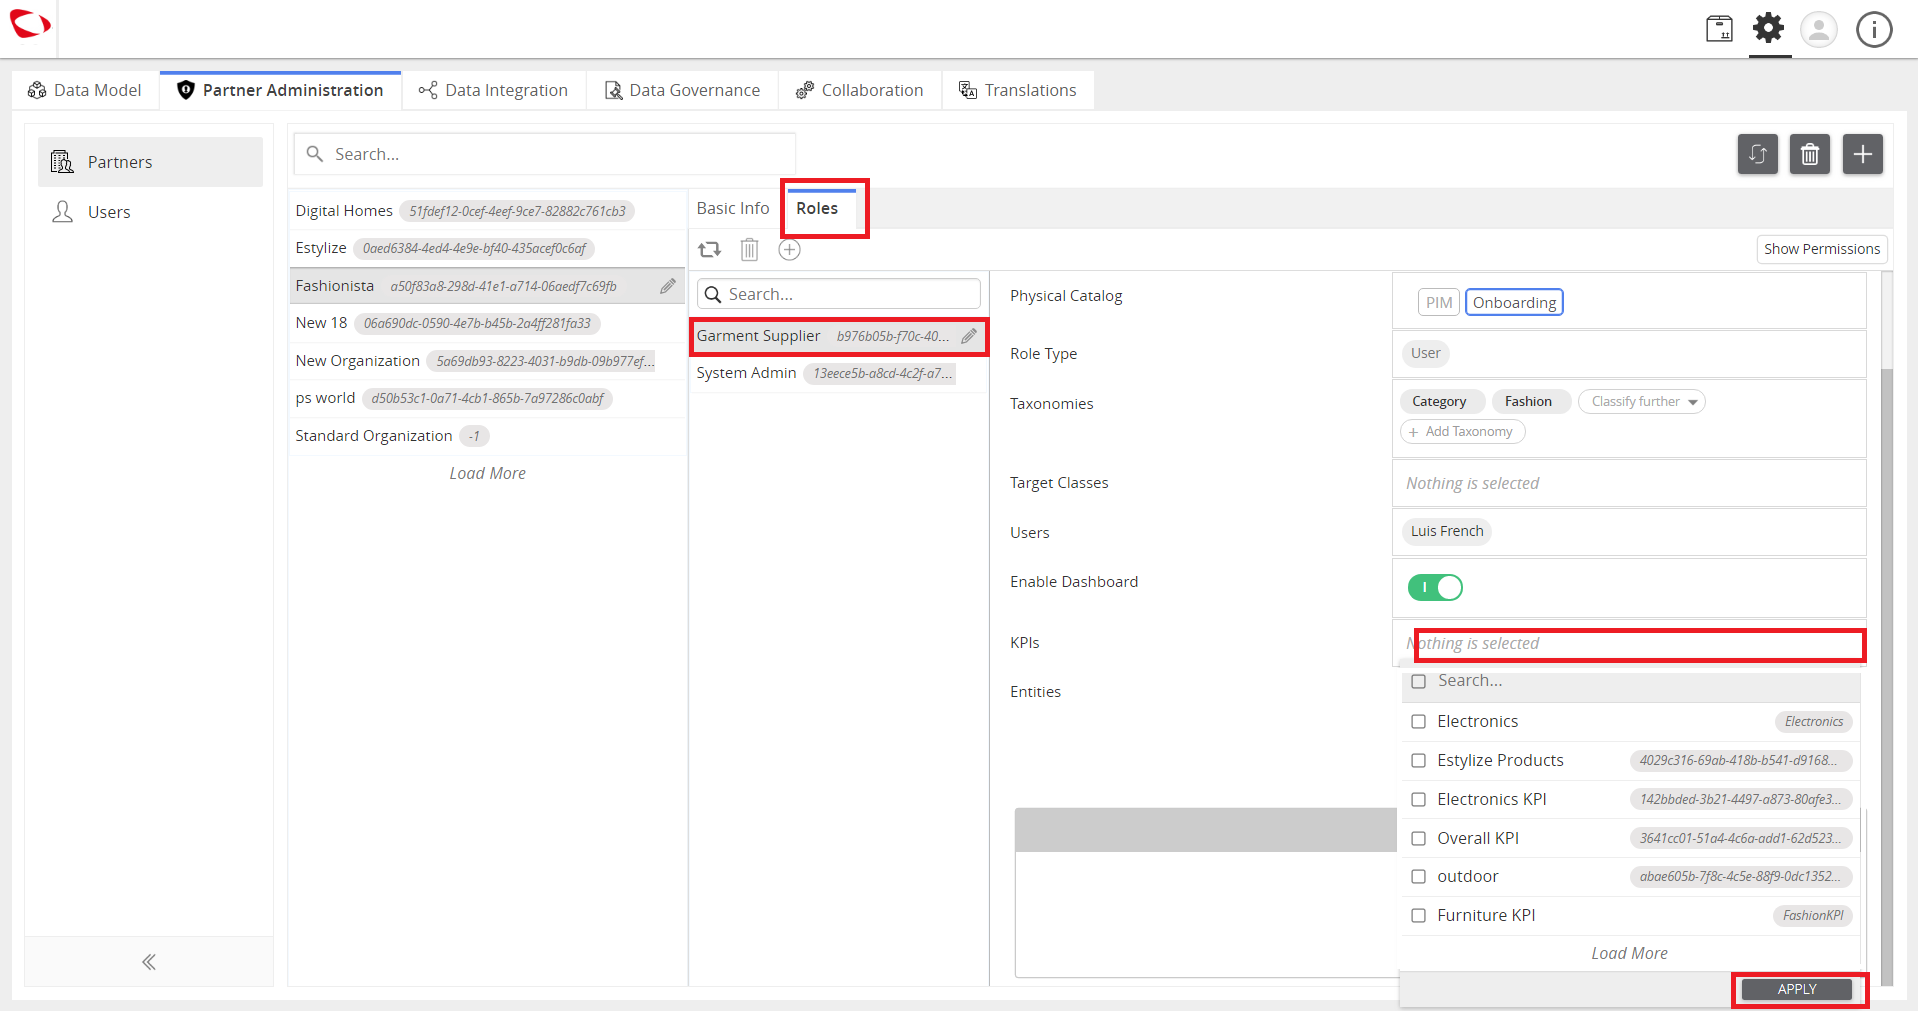Check the outdoor KPI checkbox

click(x=1418, y=876)
